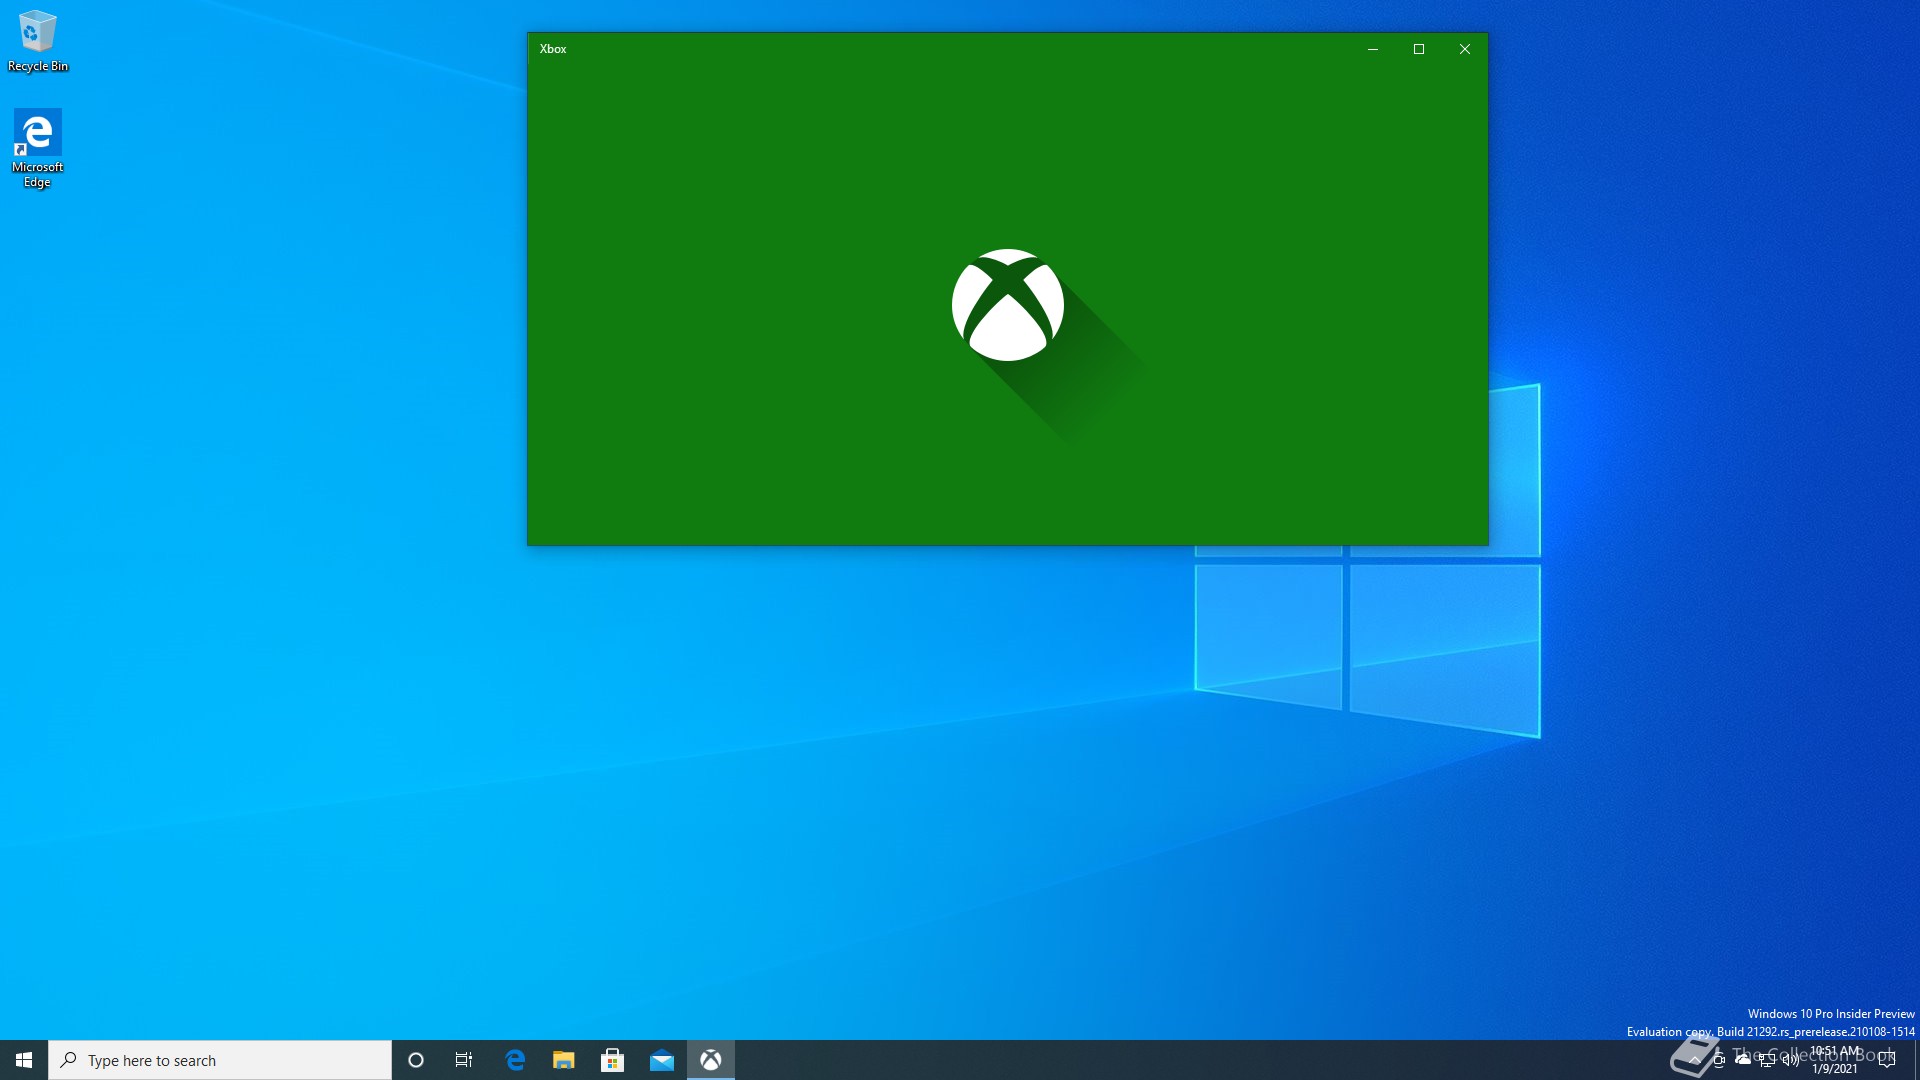1920x1080 pixels.
Task: Open the Windows Start menu
Action: tap(24, 1060)
